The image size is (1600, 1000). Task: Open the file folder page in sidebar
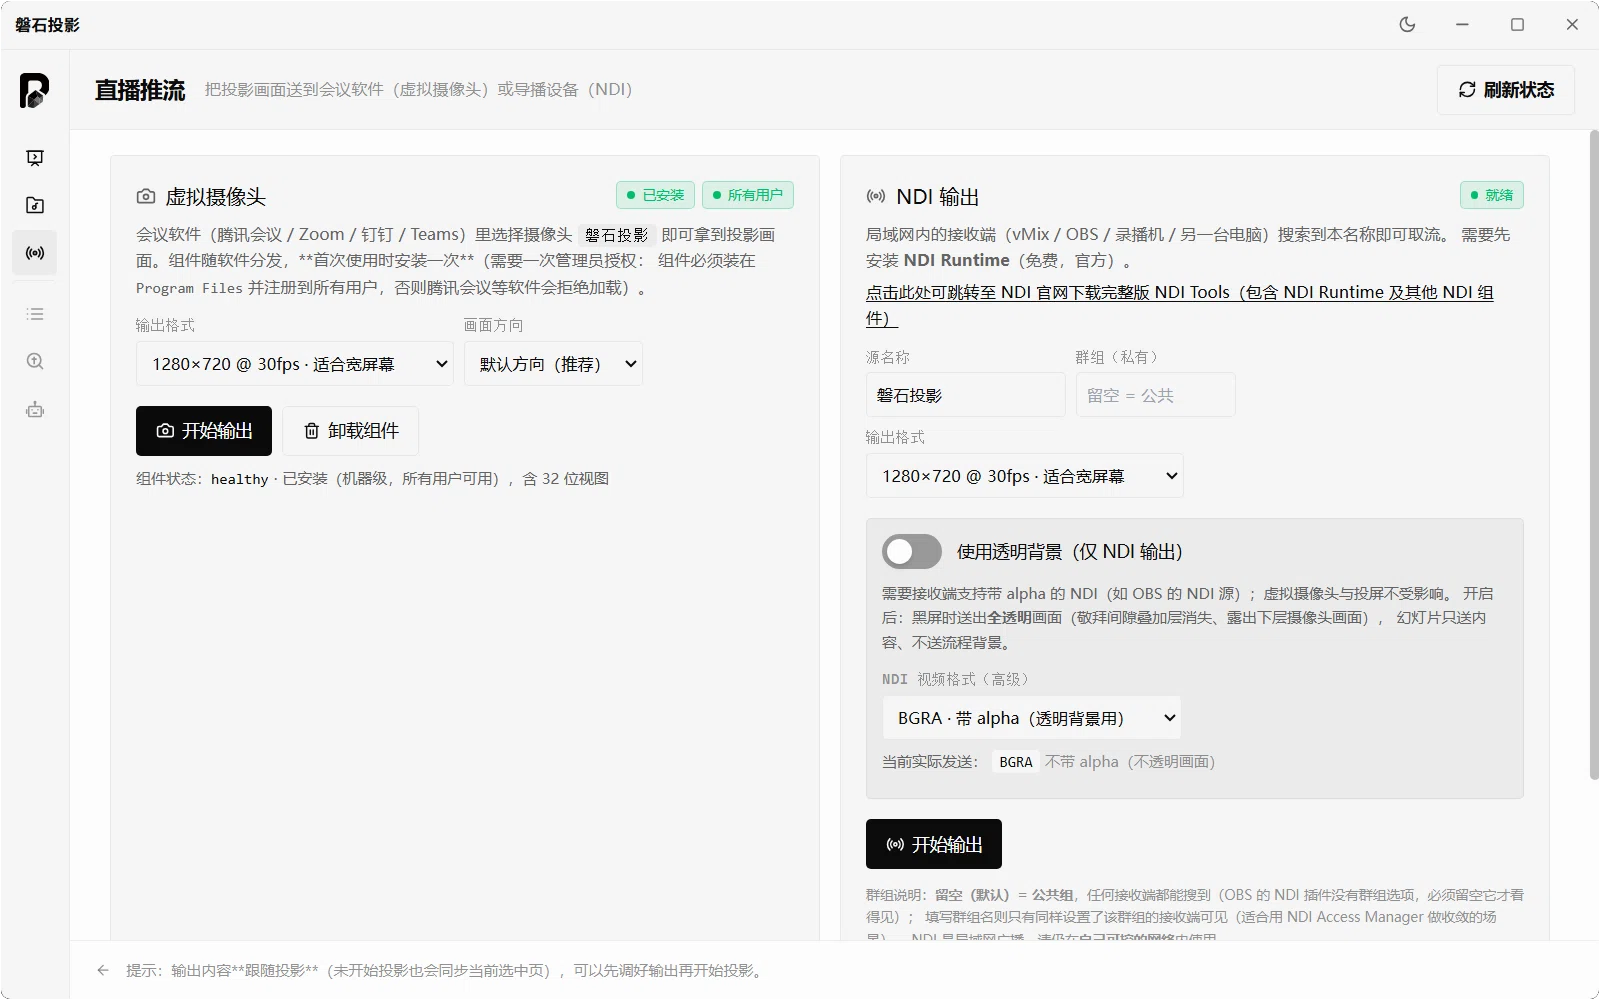click(35, 205)
